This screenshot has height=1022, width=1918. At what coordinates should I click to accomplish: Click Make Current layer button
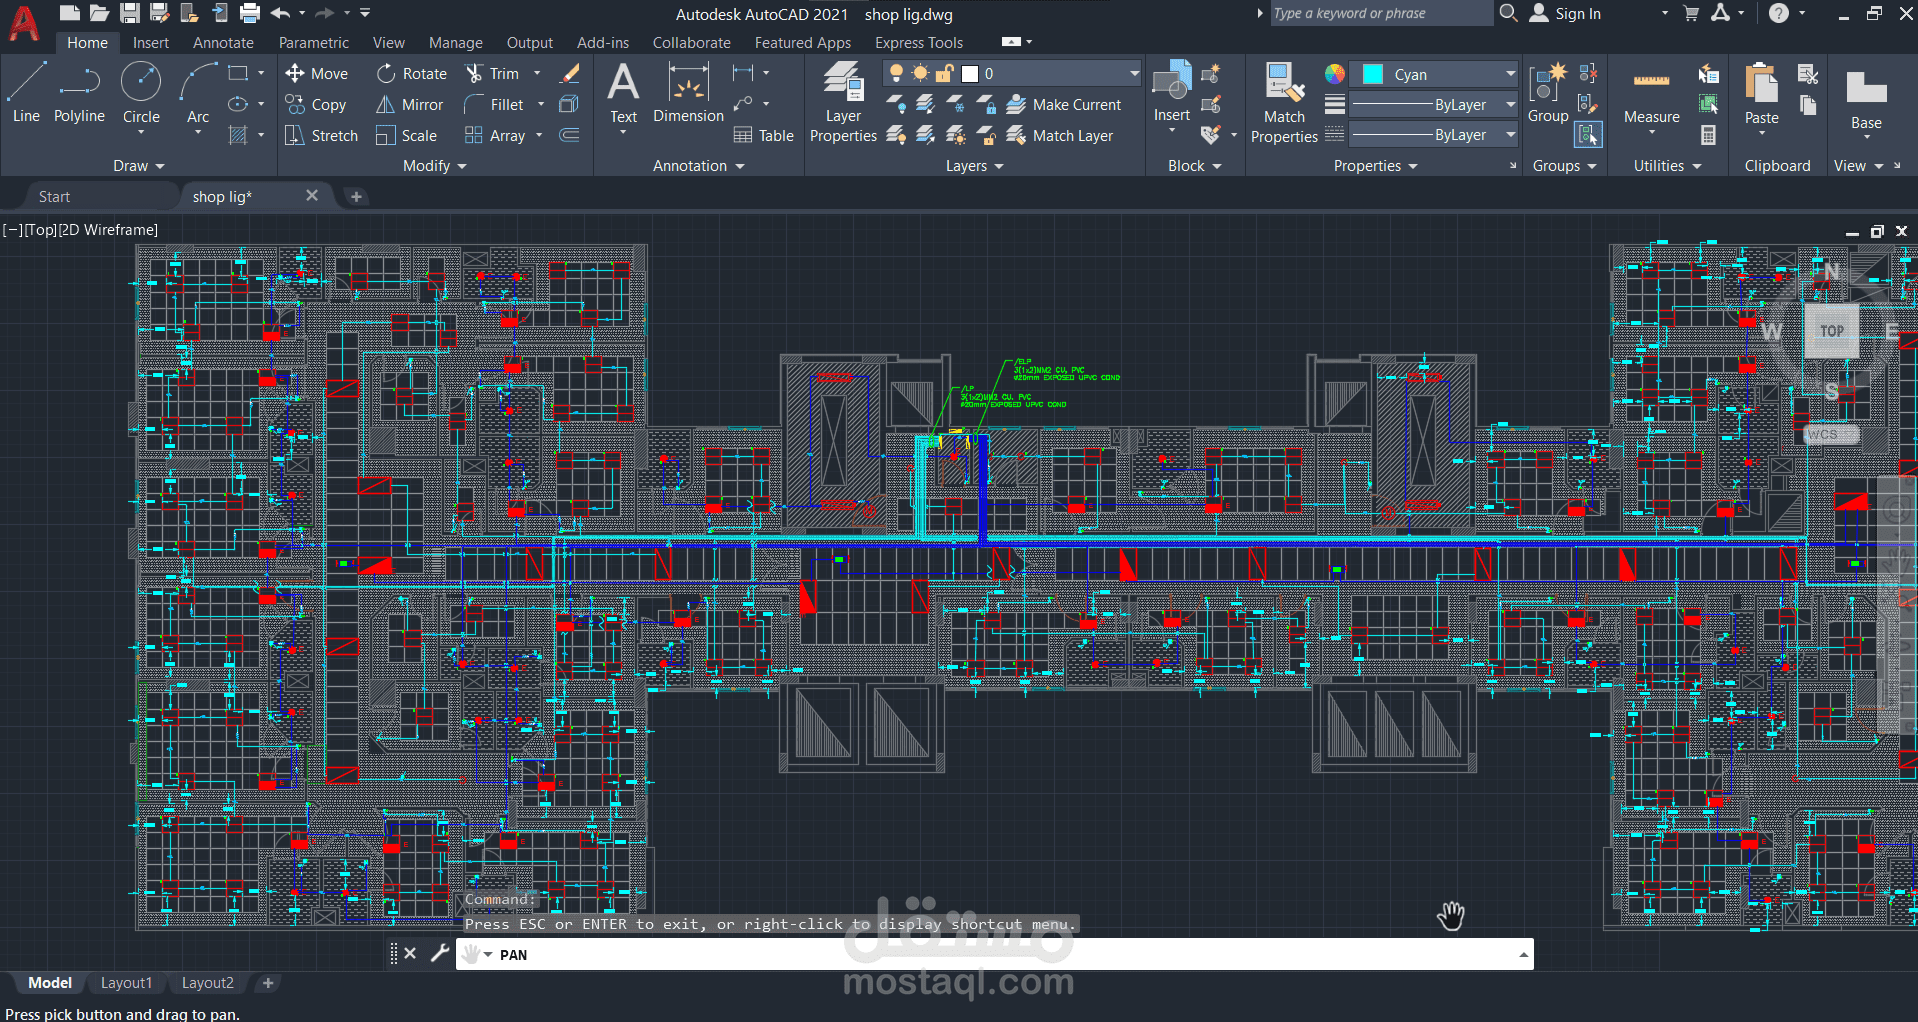click(x=1064, y=104)
